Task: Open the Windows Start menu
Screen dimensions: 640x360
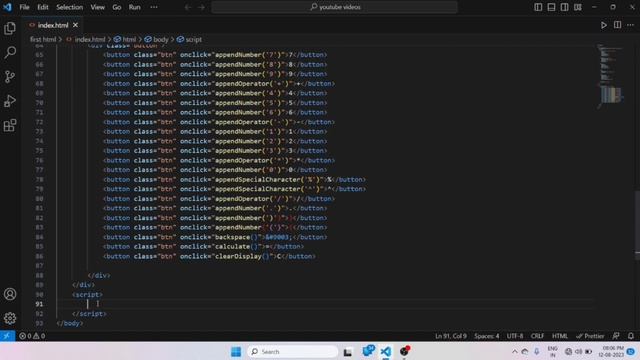Action: 236,351
